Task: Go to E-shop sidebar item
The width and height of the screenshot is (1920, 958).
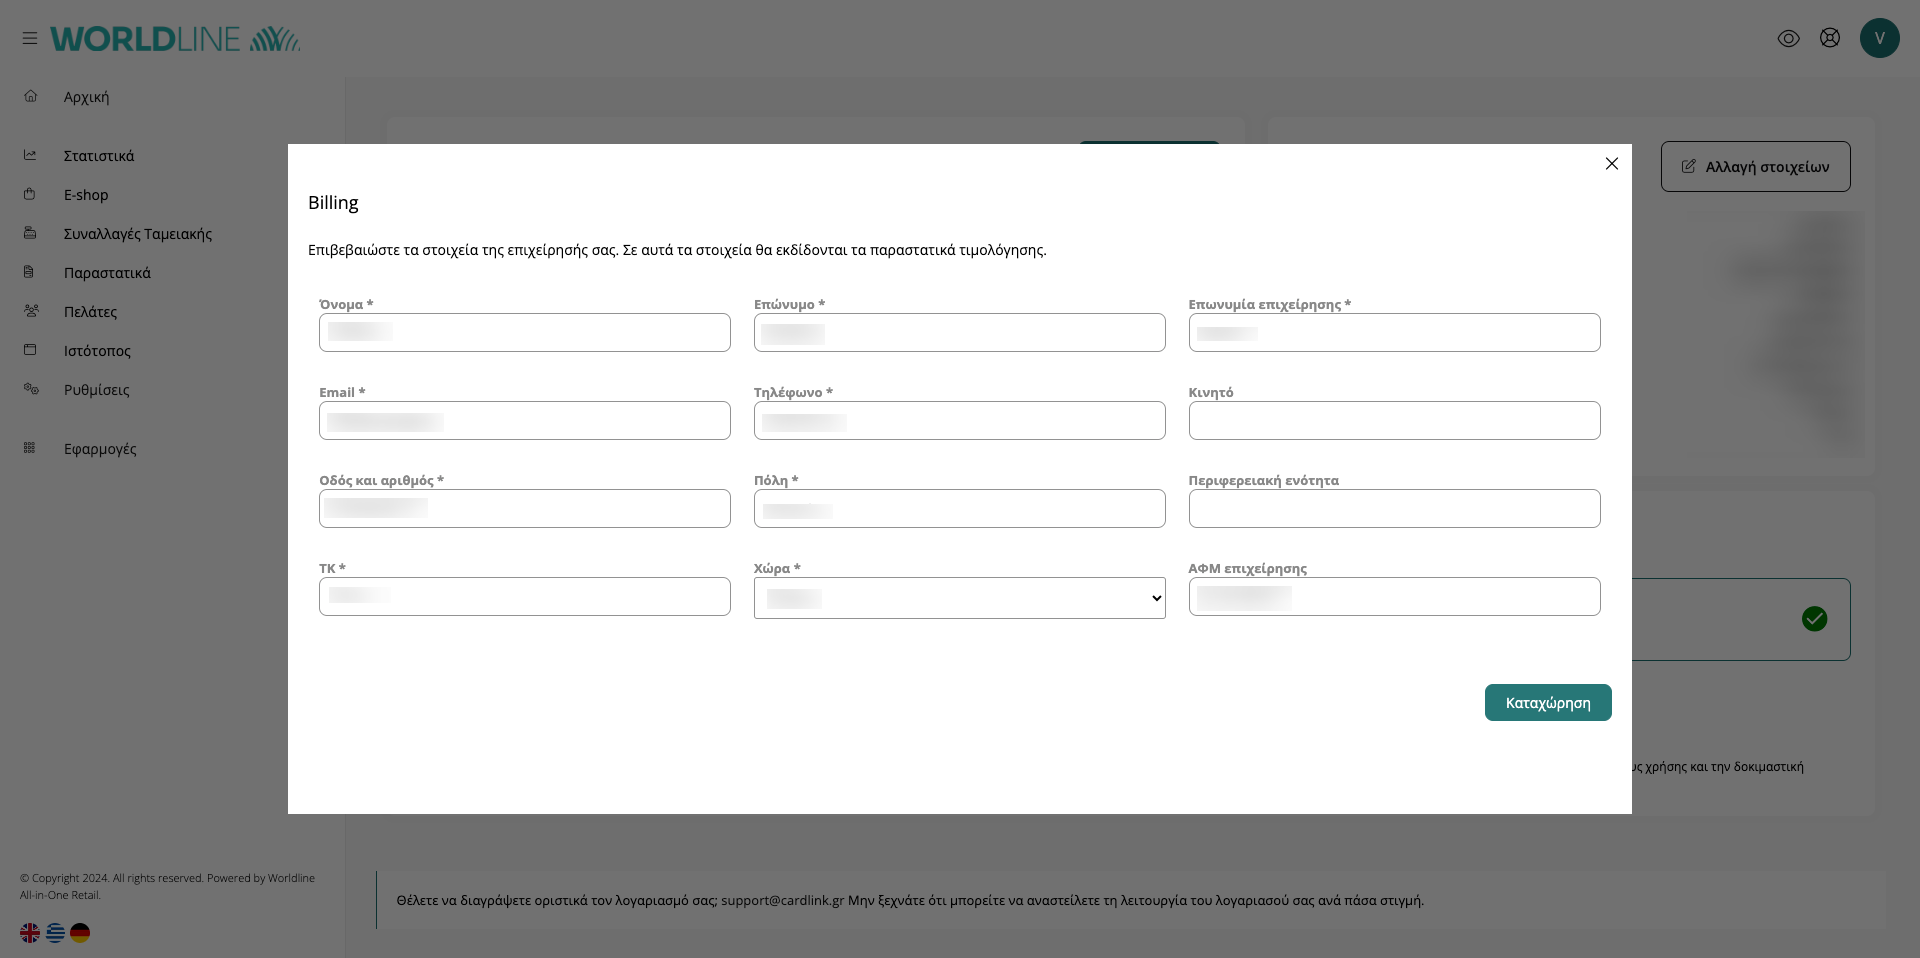Action: point(86,195)
